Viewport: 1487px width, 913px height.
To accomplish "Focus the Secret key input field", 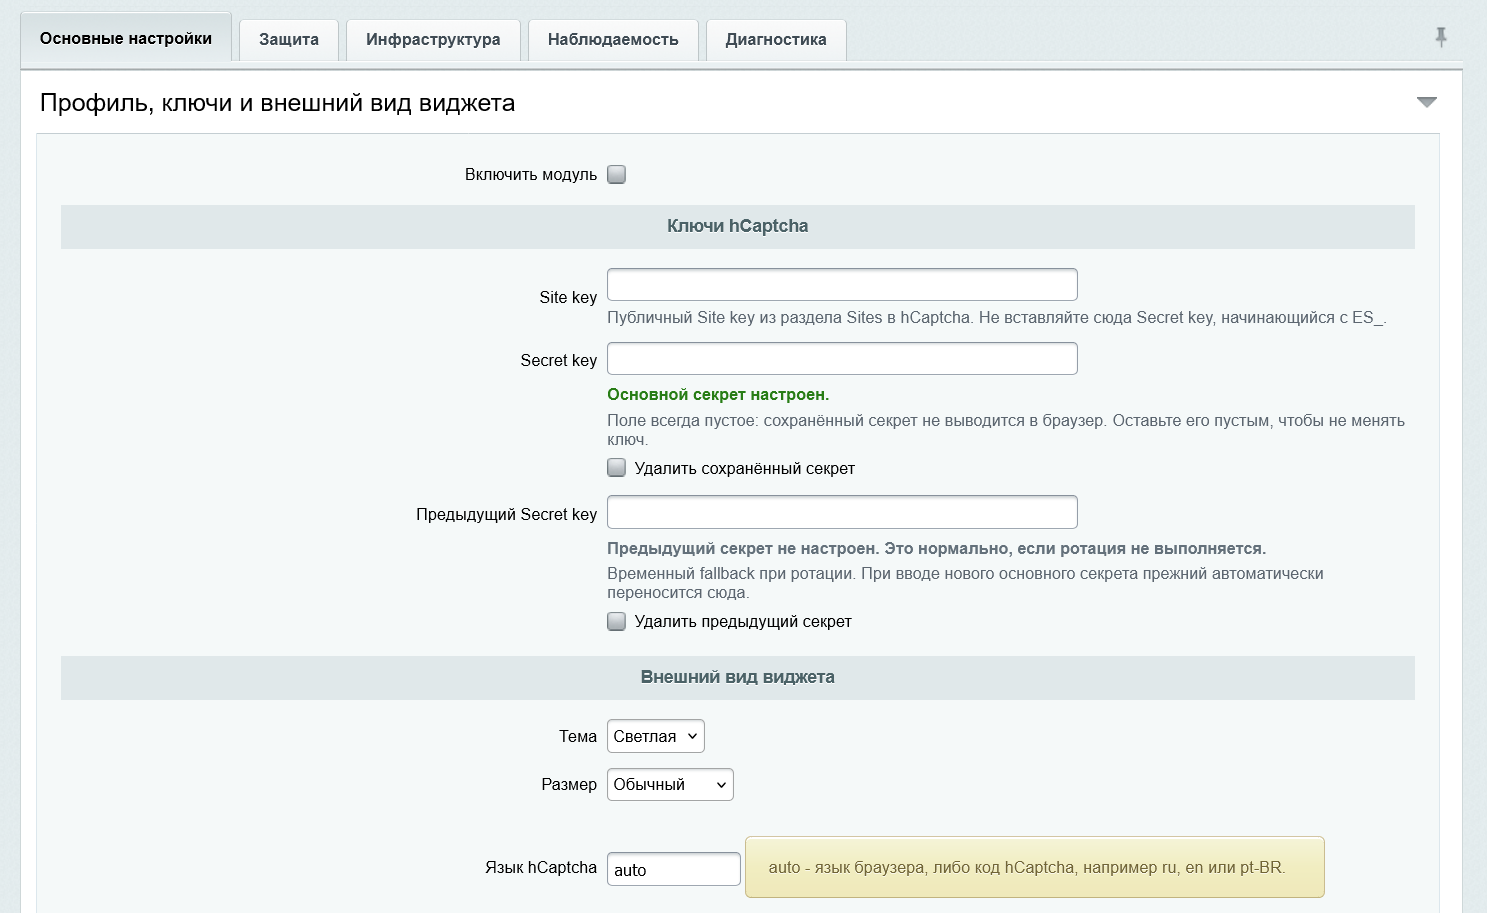I will (x=842, y=359).
